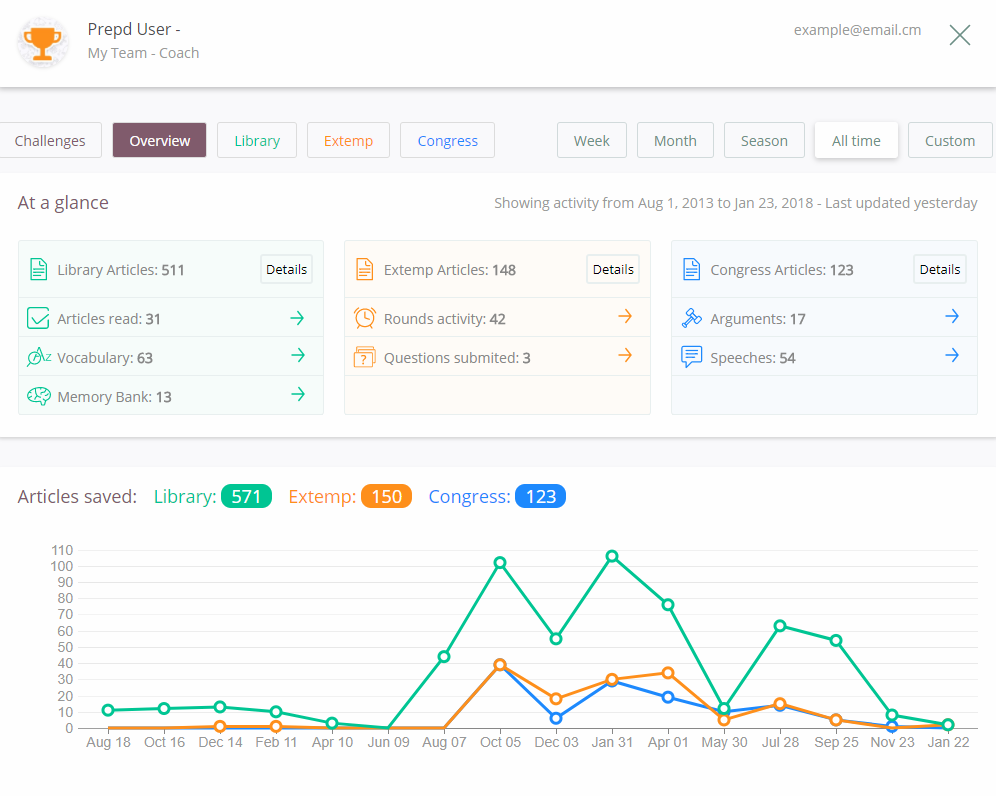This screenshot has width=996, height=796.
Task: Click the Memory Bank brain icon
Action: click(x=39, y=396)
